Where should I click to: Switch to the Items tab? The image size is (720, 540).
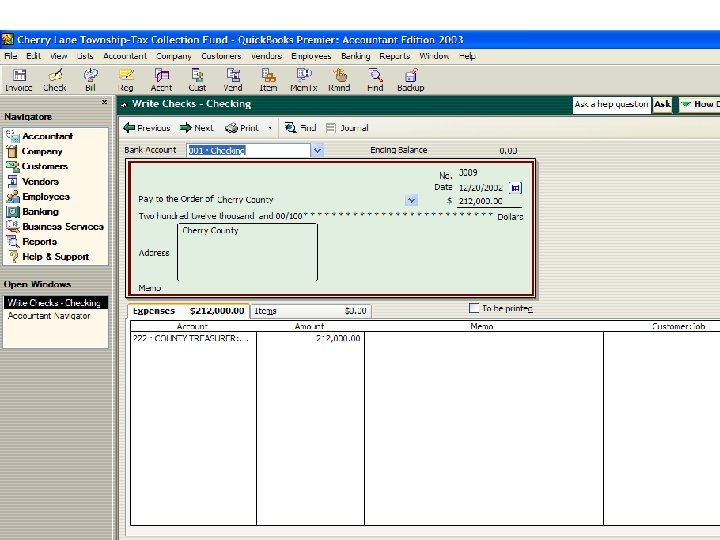click(x=310, y=311)
